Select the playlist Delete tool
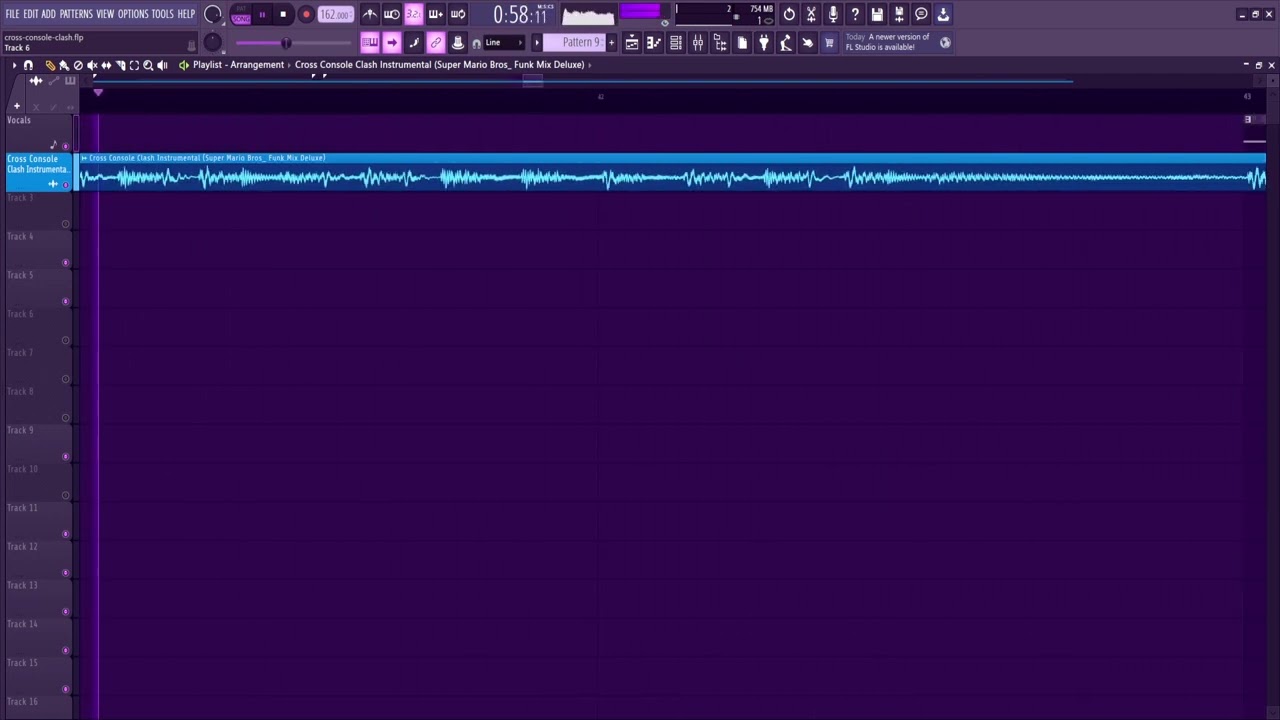 pyautogui.click(x=78, y=65)
